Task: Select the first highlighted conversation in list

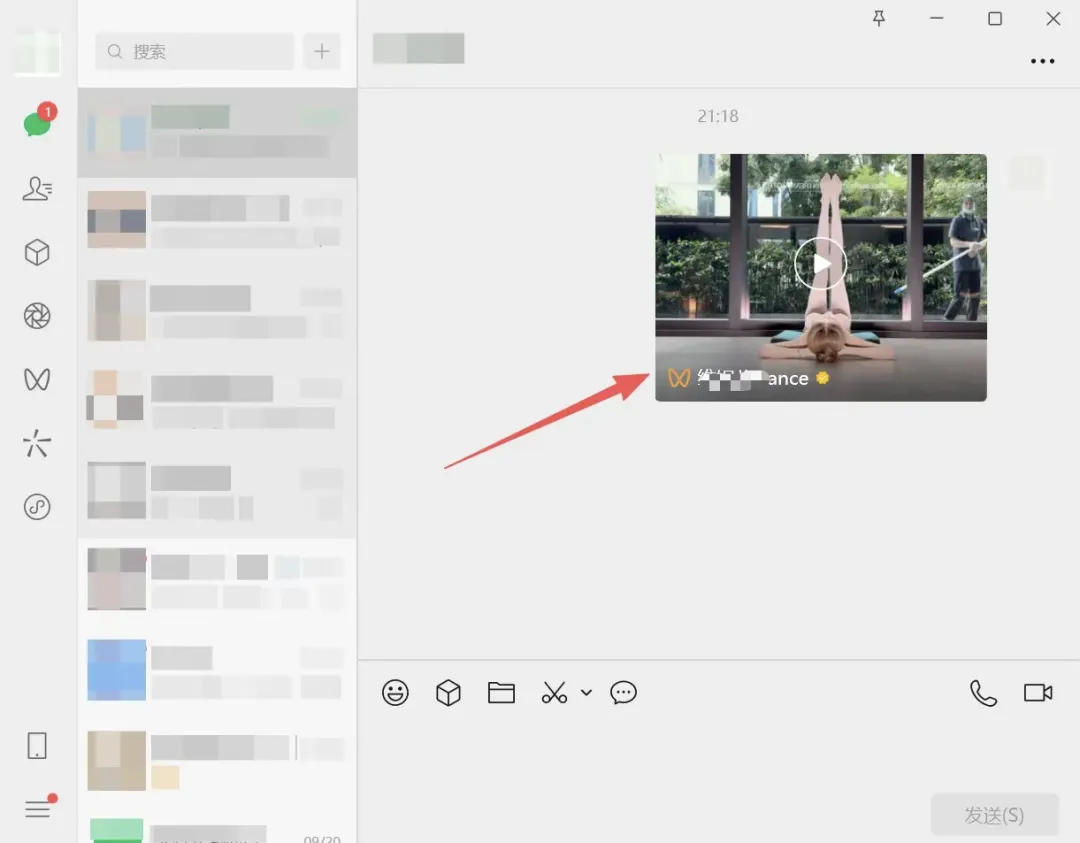Action: [x=217, y=133]
